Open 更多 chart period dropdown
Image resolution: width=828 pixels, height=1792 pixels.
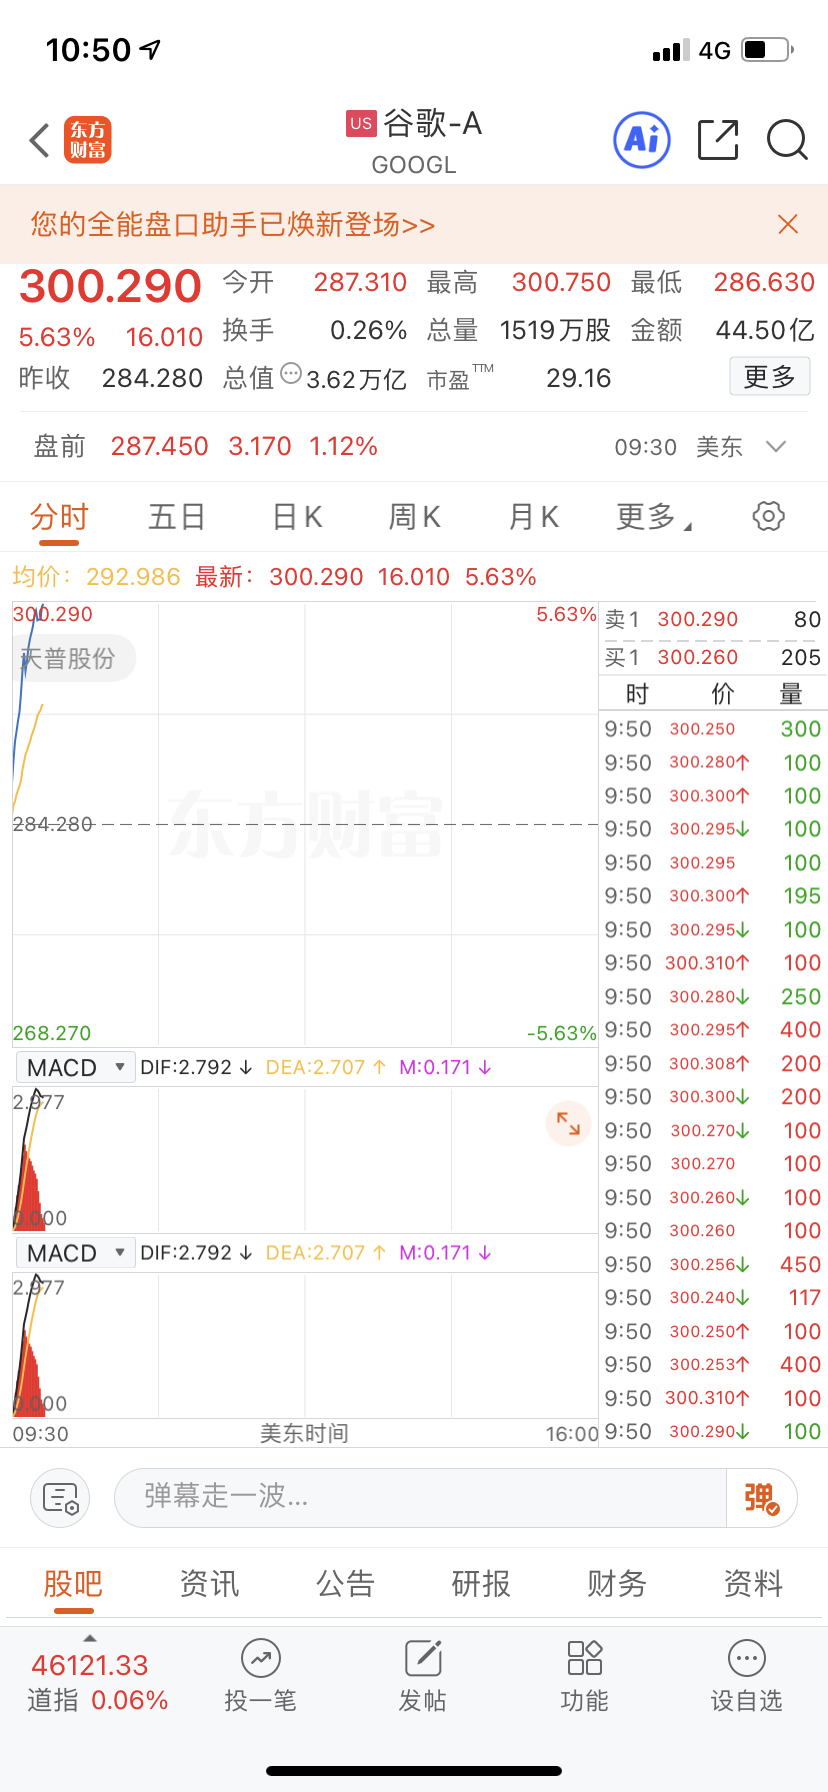pyautogui.click(x=654, y=517)
